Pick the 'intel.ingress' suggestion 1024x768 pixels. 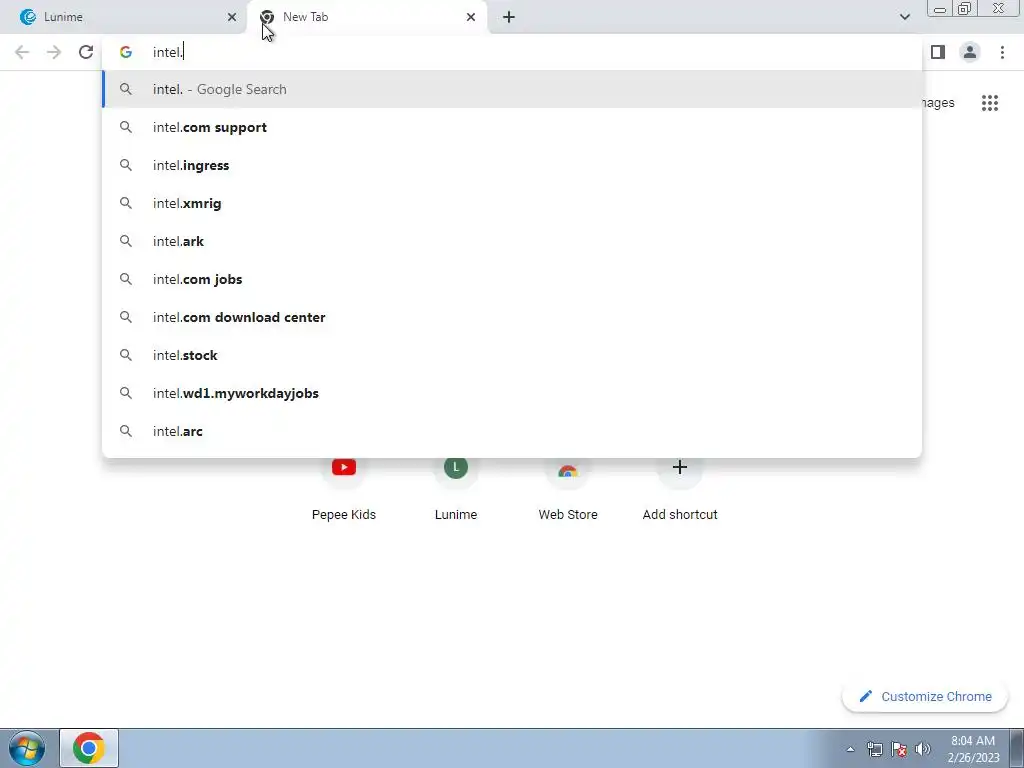pyautogui.click(x=512, y=165)
